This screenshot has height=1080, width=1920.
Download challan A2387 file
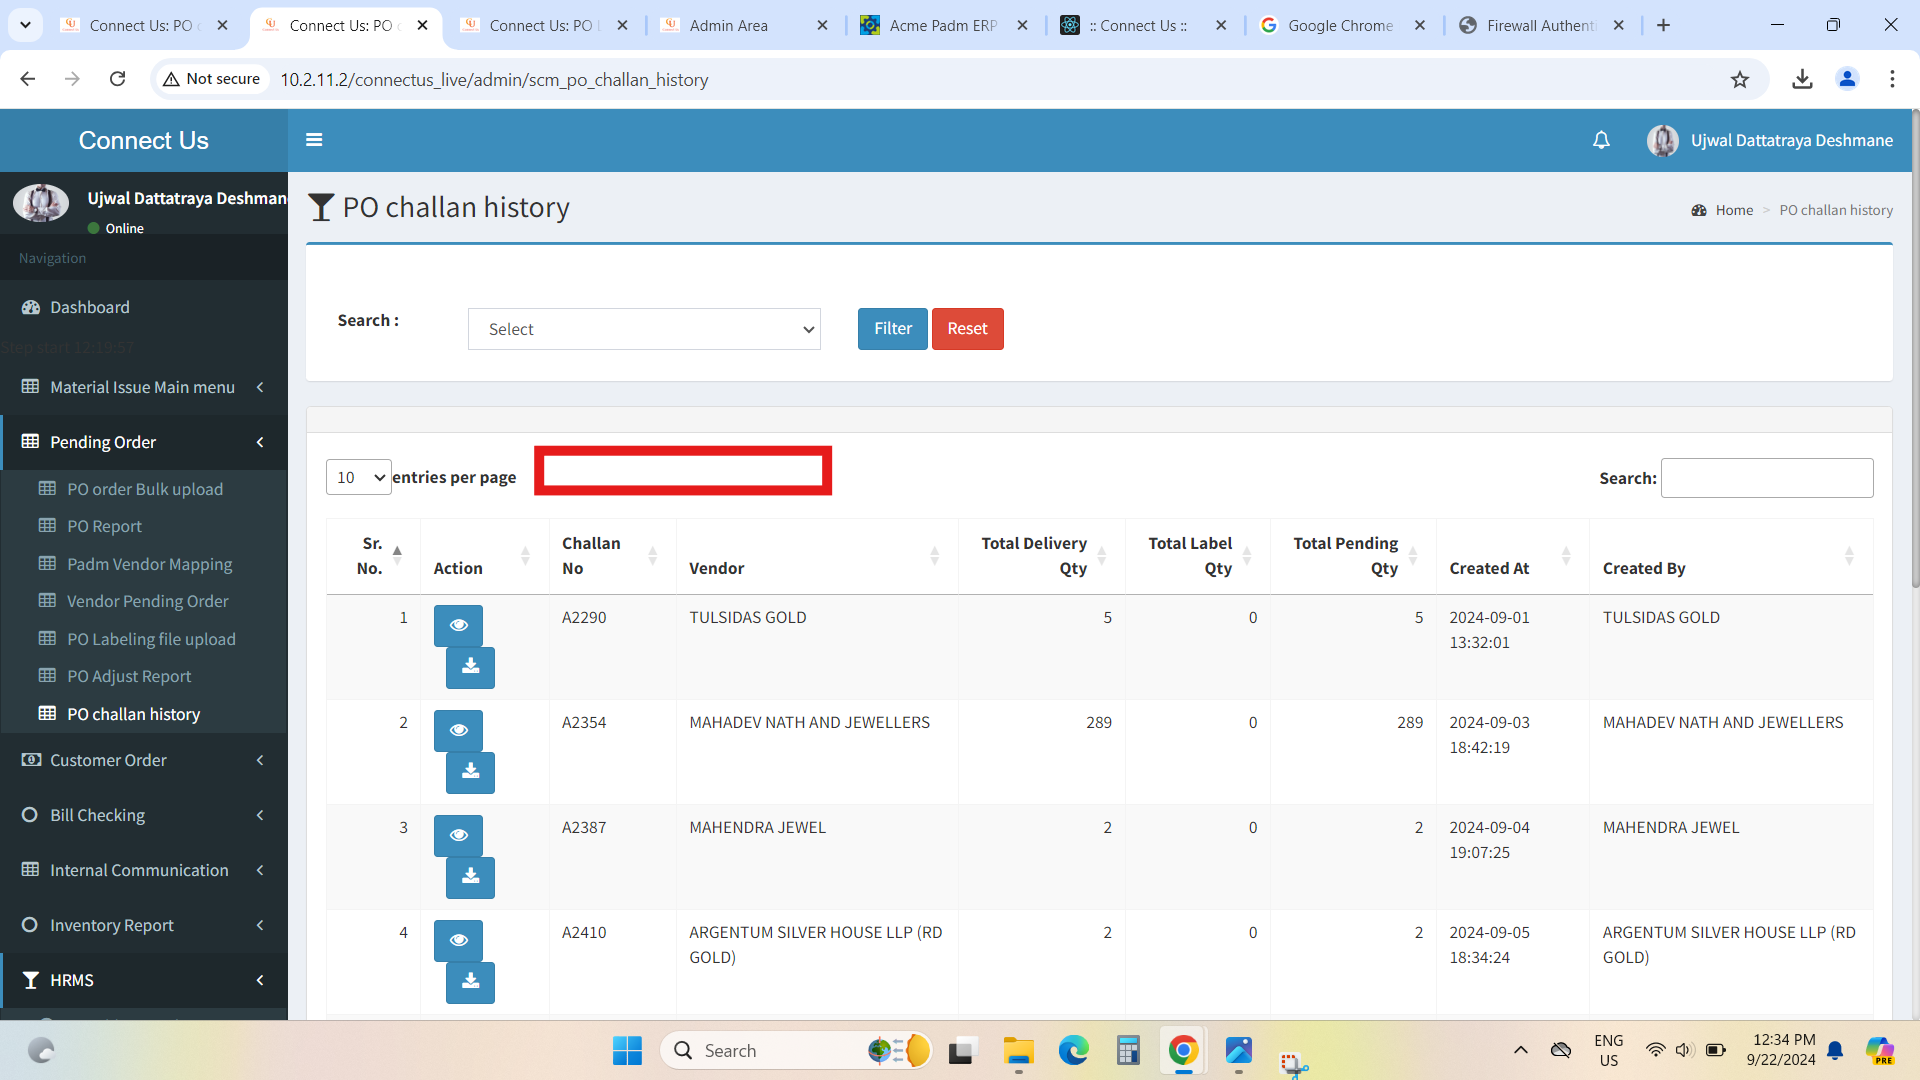tap(470, 877)
